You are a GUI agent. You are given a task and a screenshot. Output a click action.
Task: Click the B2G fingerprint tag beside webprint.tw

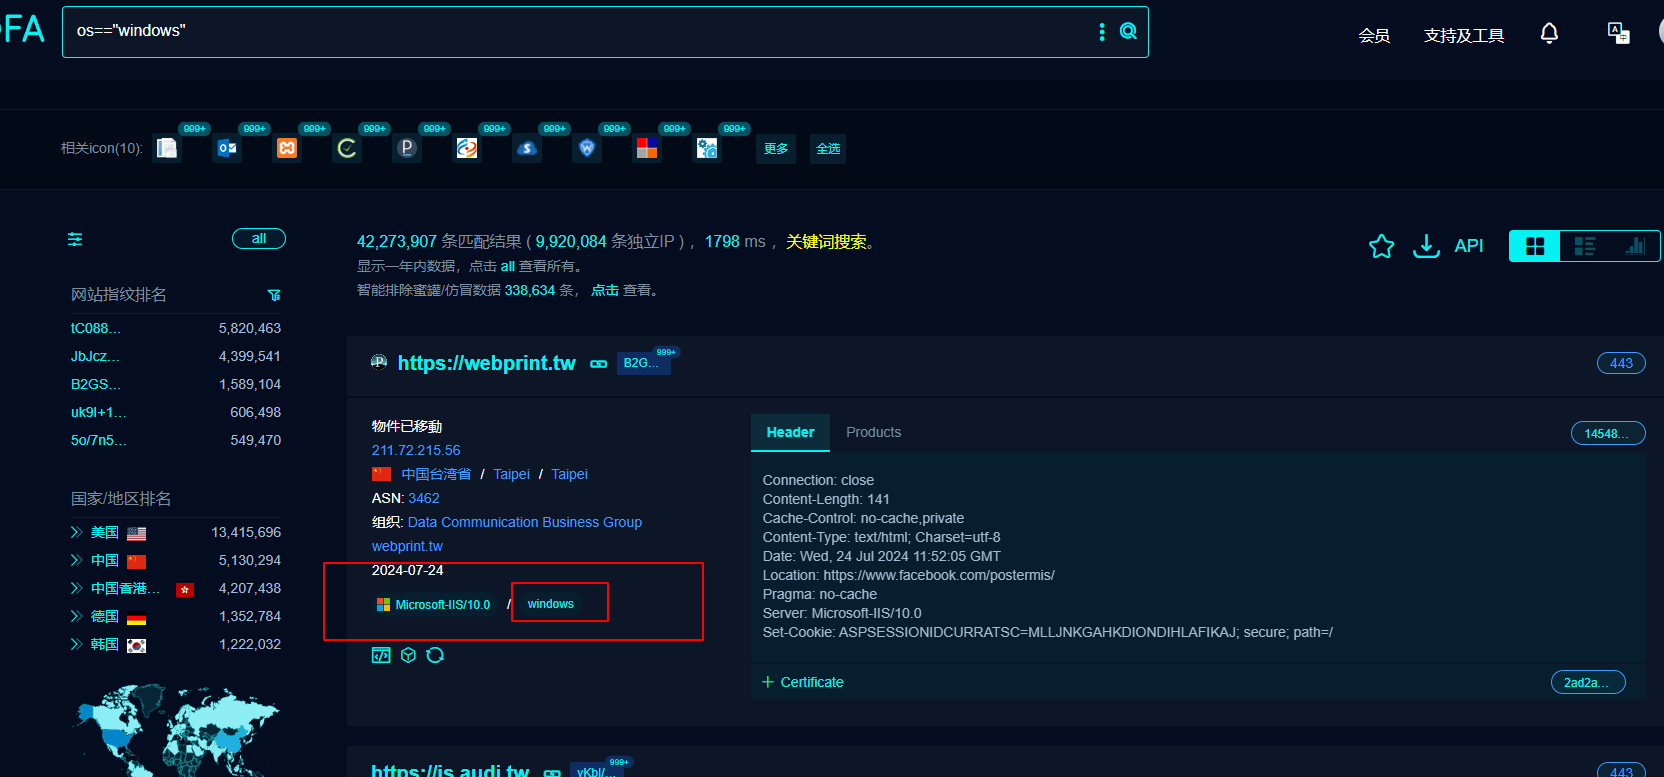pyautogui.click(x=642, y=363)
